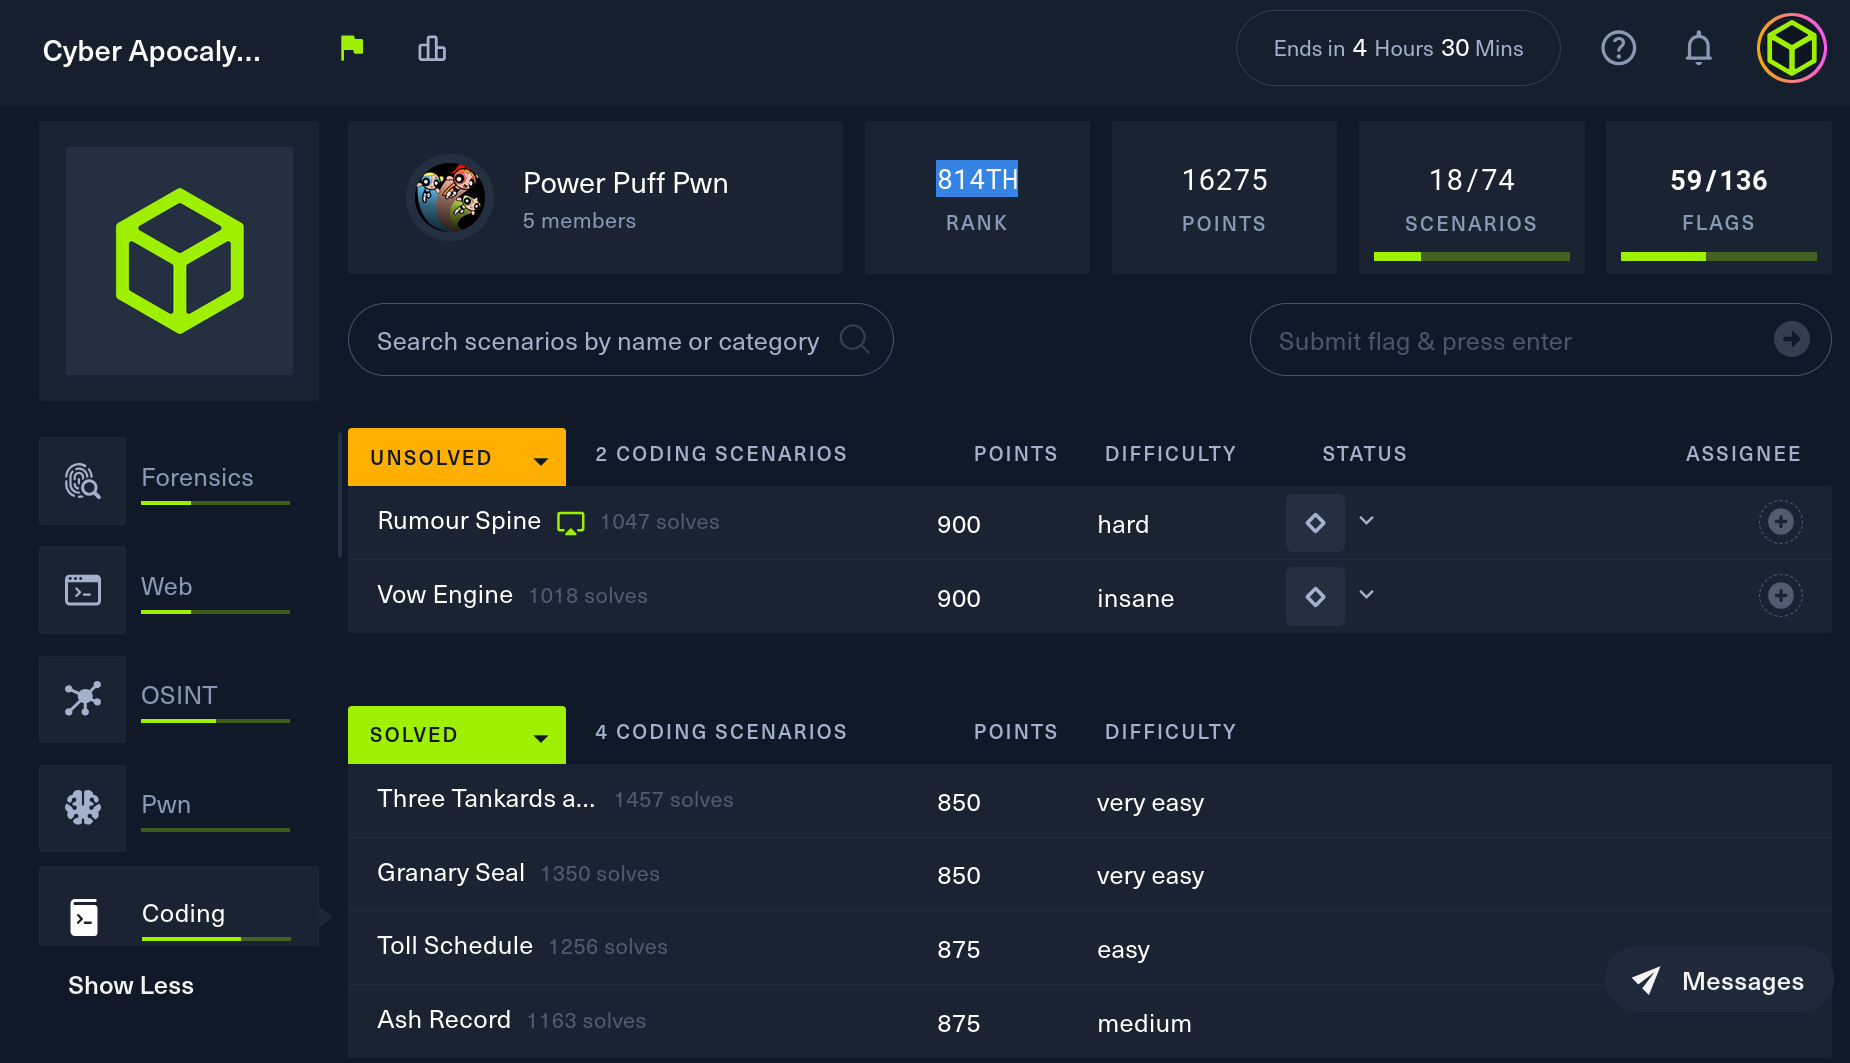This screenshot has width=1850, height=1063.
Task: Click Show Less to collapse categories
Action: coord(131,985)
